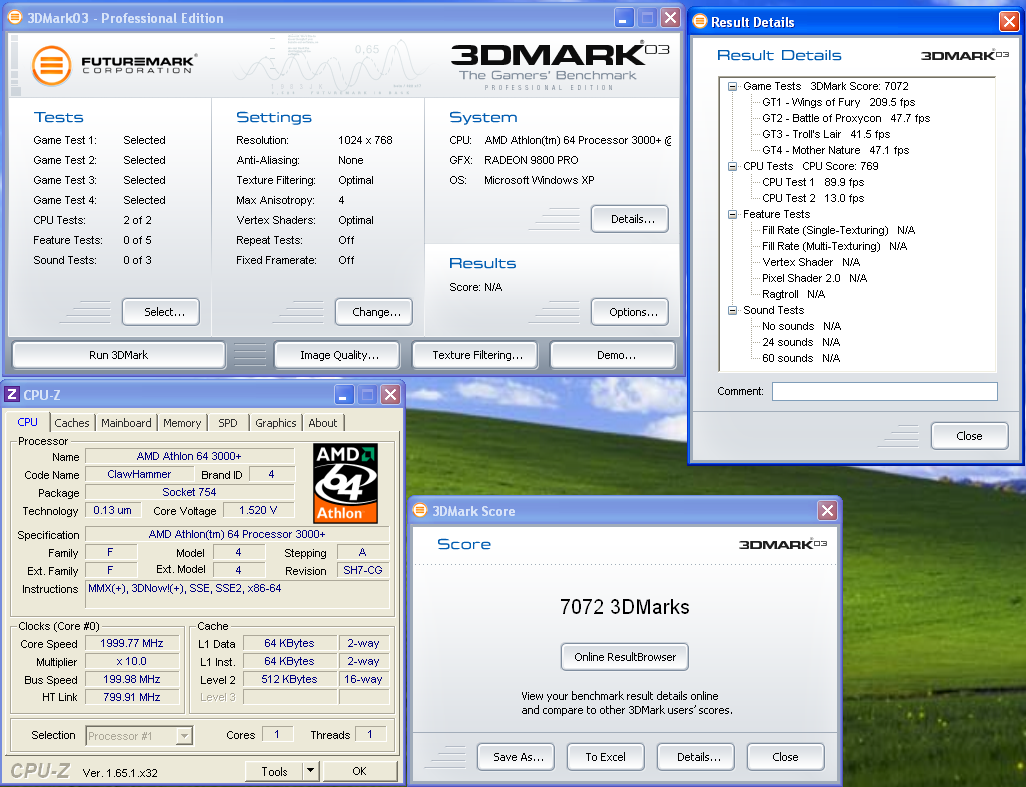Open the Tools dropdown arrow in CPU-Z

[x=311, y=771]
